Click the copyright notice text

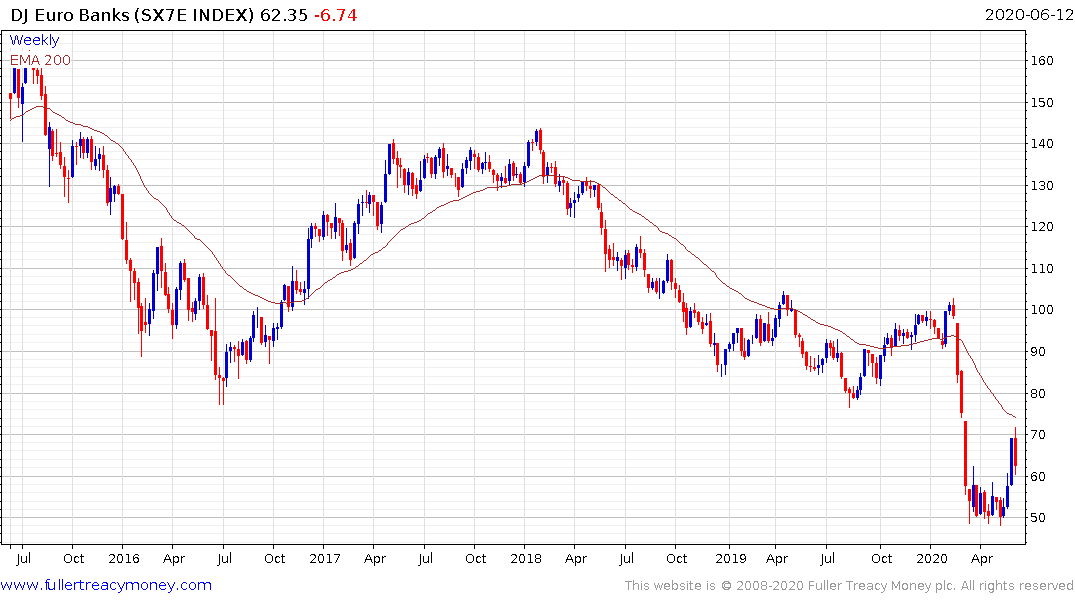pyautogui.click(x=849, y=586)
